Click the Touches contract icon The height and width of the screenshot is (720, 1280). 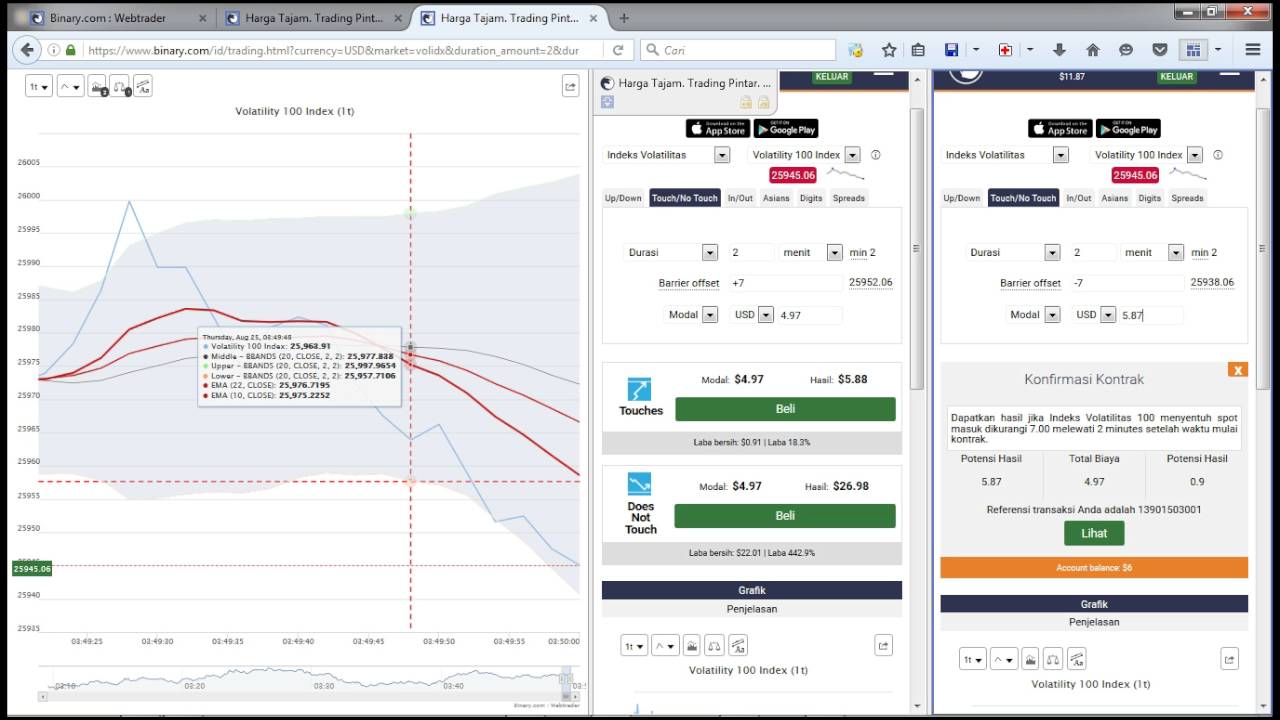pos(639,390)
